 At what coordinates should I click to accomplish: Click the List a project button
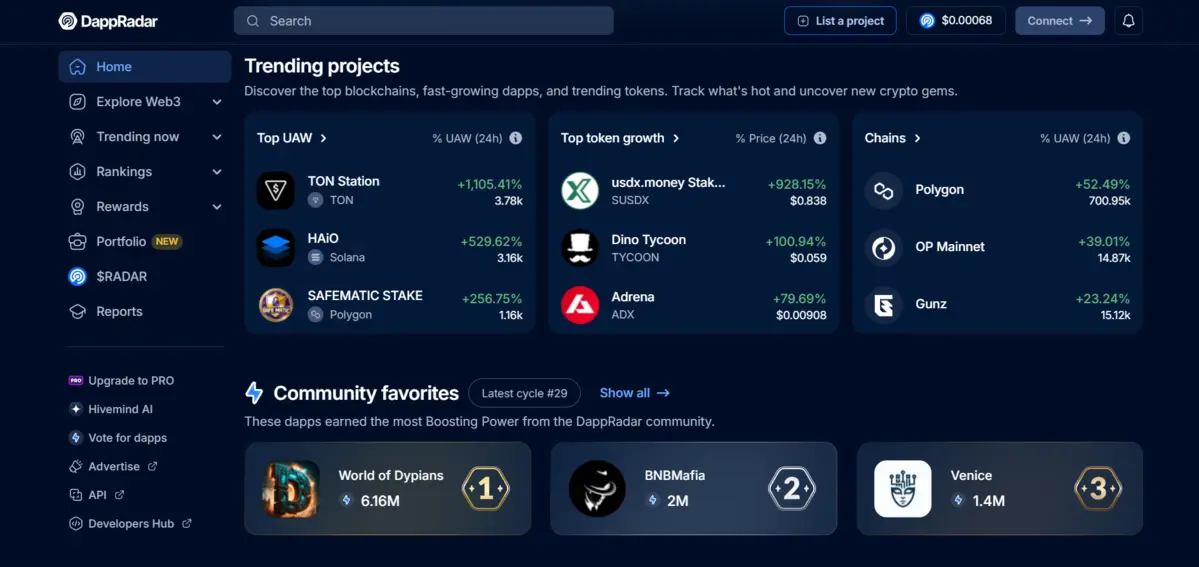pos(840,21)
